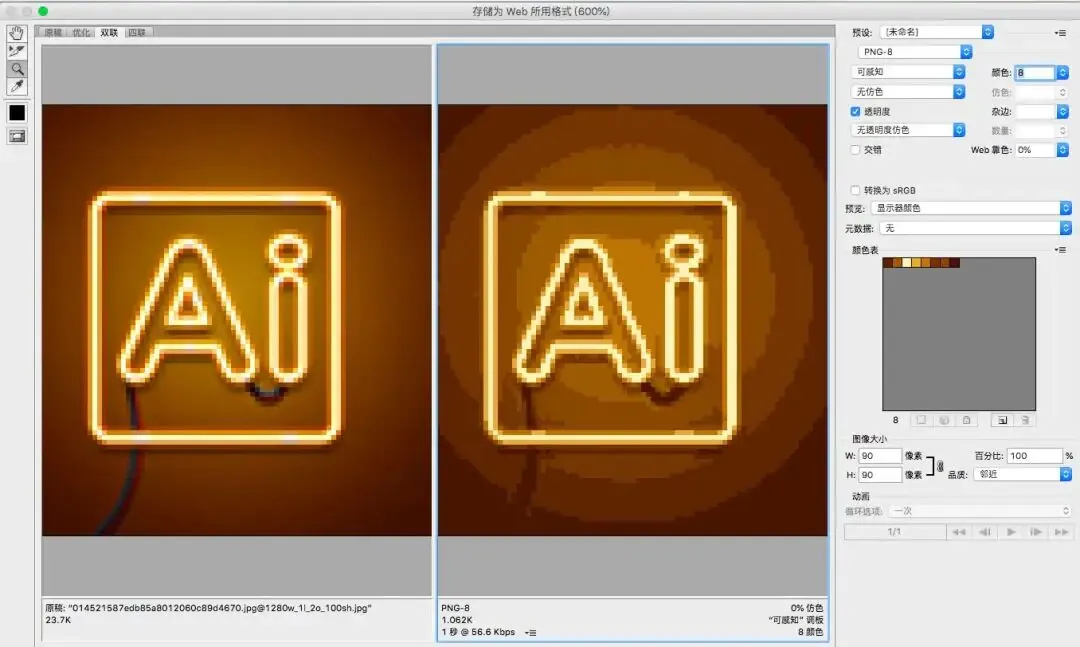Step to the previous animation frame
This screenshot has height=647, width=1080.
click(985, 532)
